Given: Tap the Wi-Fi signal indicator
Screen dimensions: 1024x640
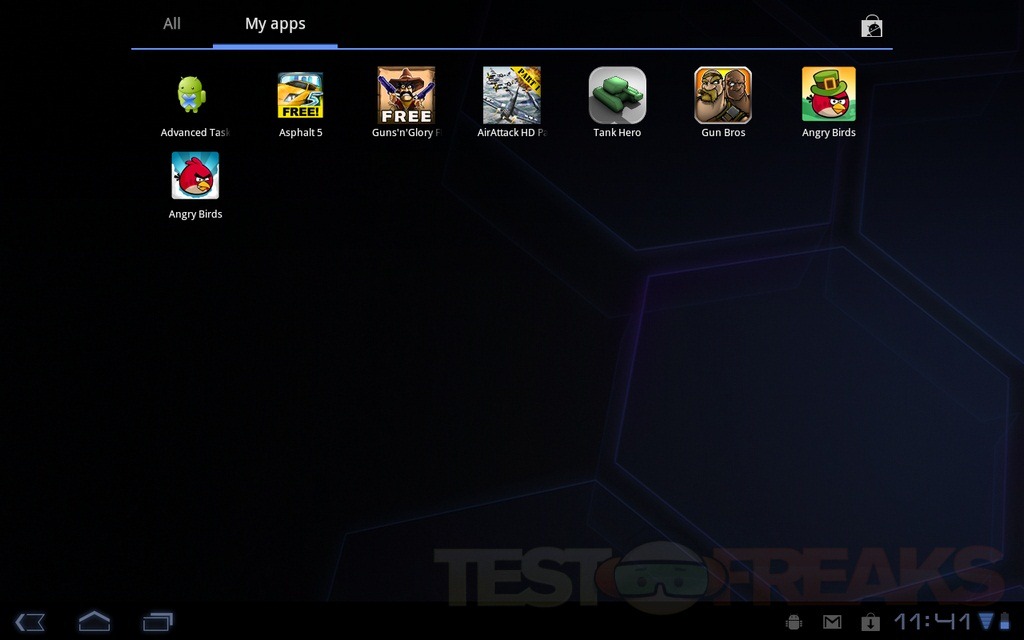Looking at the screenshot, I should (x=987, y=622).
